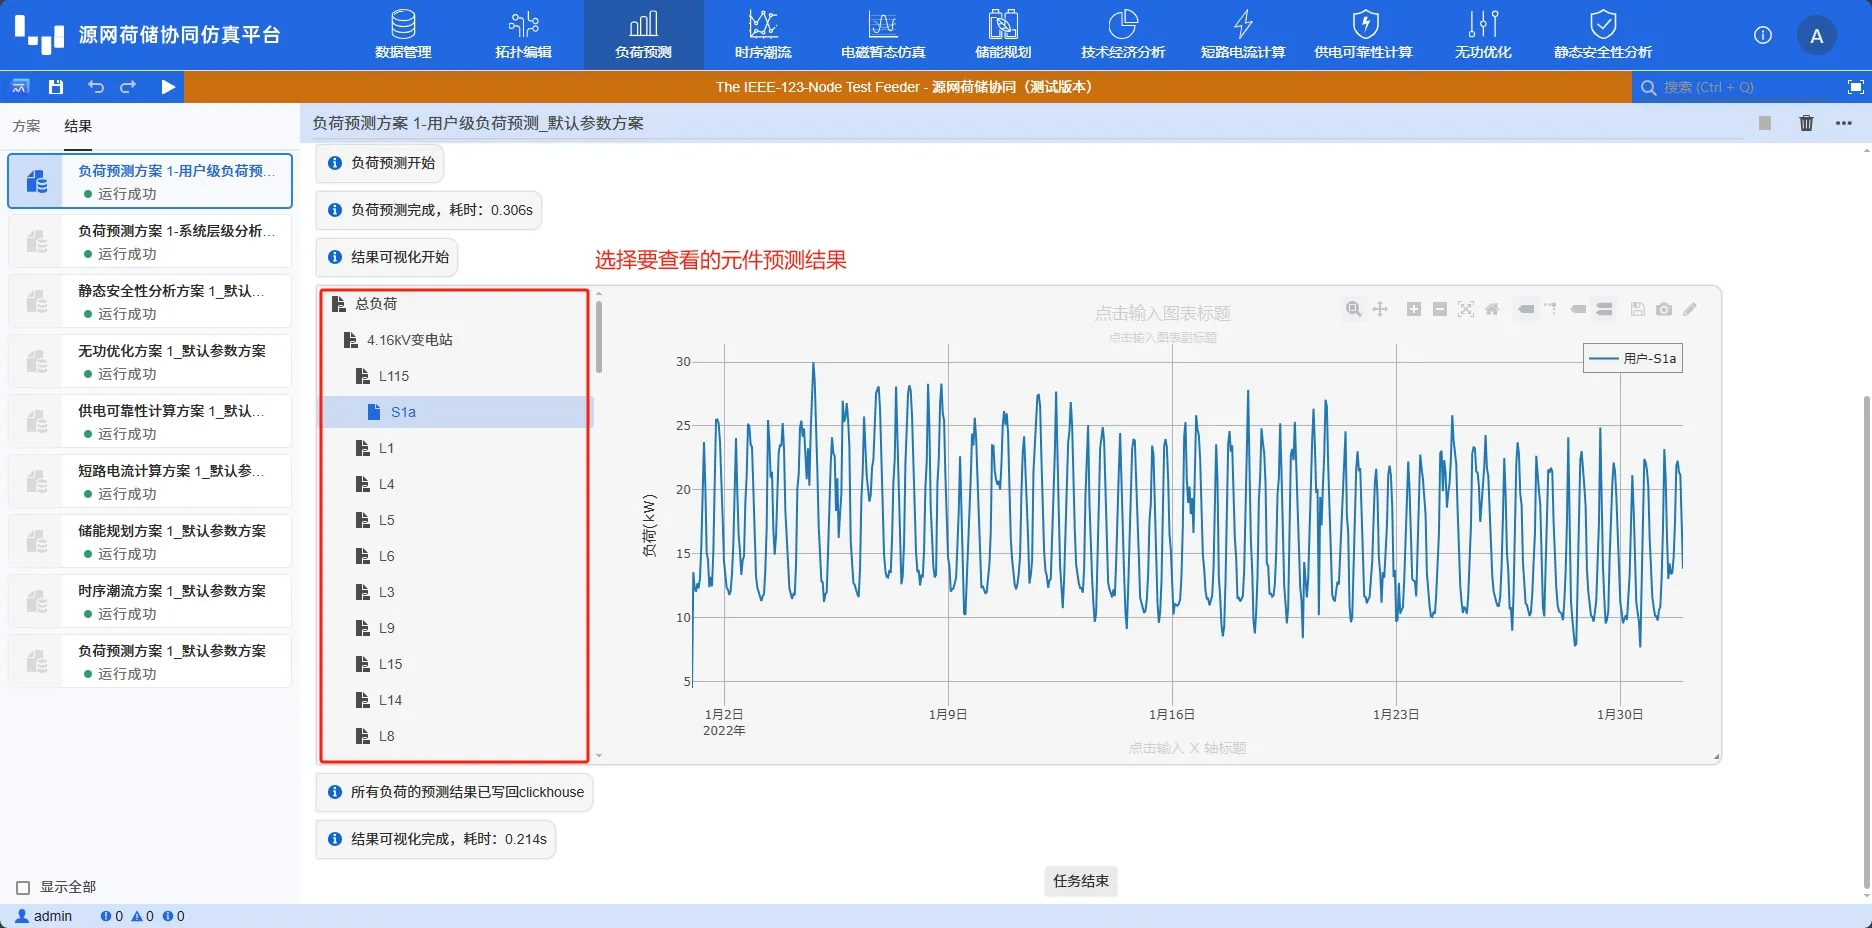Open the 无功优化 module

(x=1483, y=34)
